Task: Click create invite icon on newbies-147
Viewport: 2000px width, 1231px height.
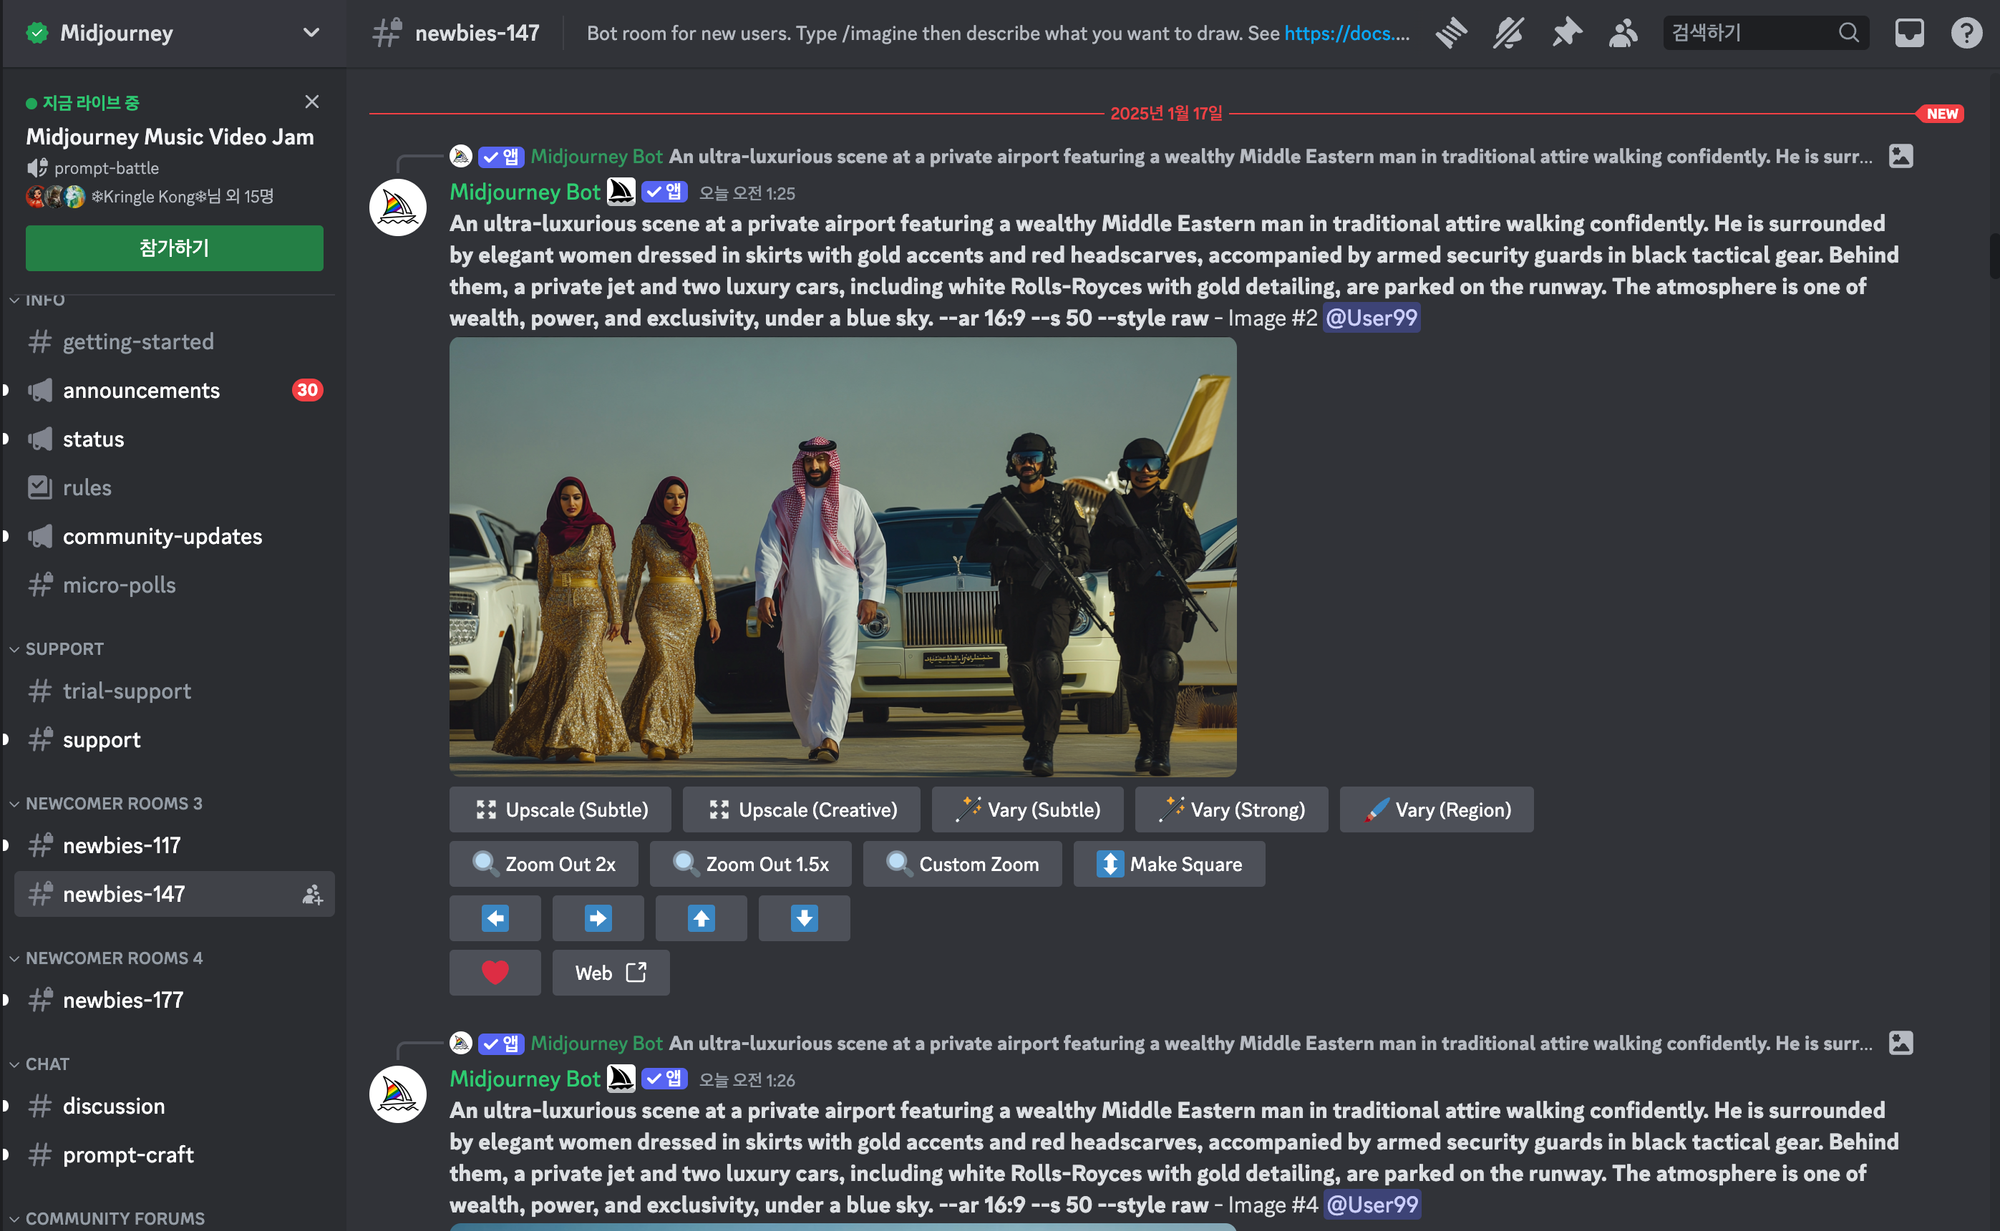Action: tap(313, 895)
